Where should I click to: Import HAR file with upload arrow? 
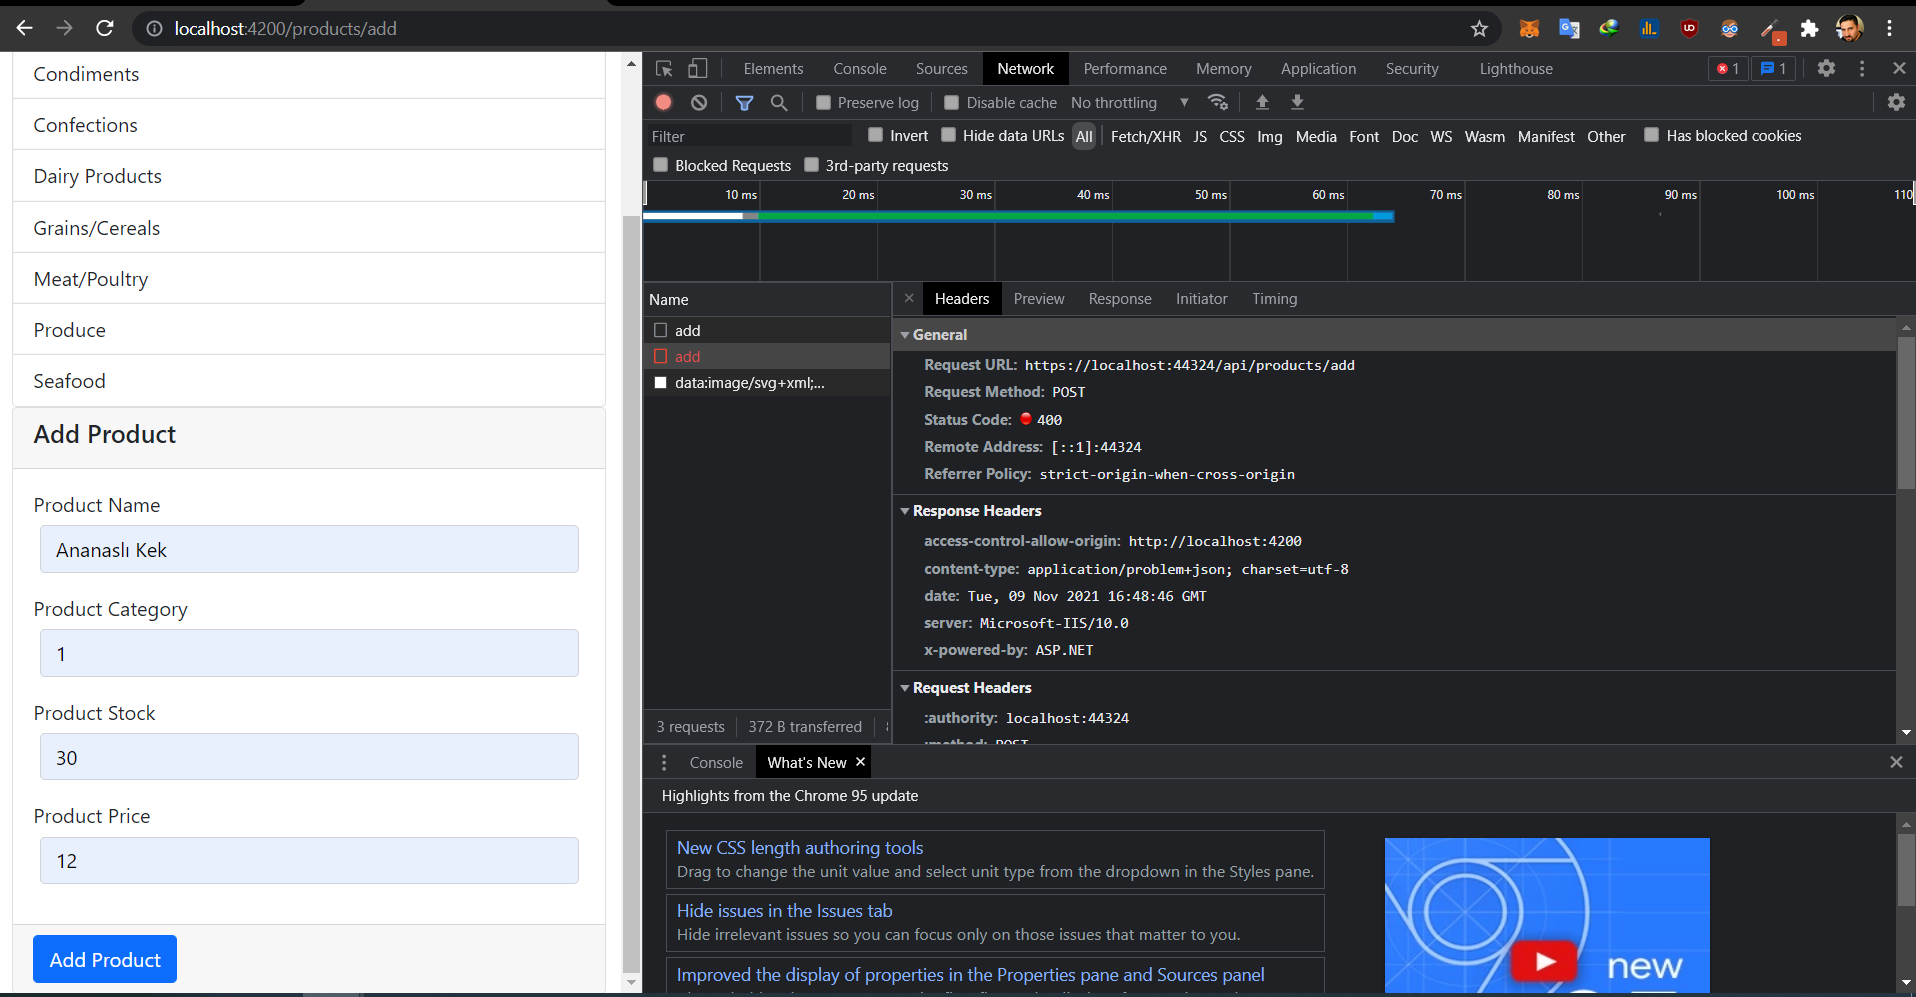pos(1262,102)
